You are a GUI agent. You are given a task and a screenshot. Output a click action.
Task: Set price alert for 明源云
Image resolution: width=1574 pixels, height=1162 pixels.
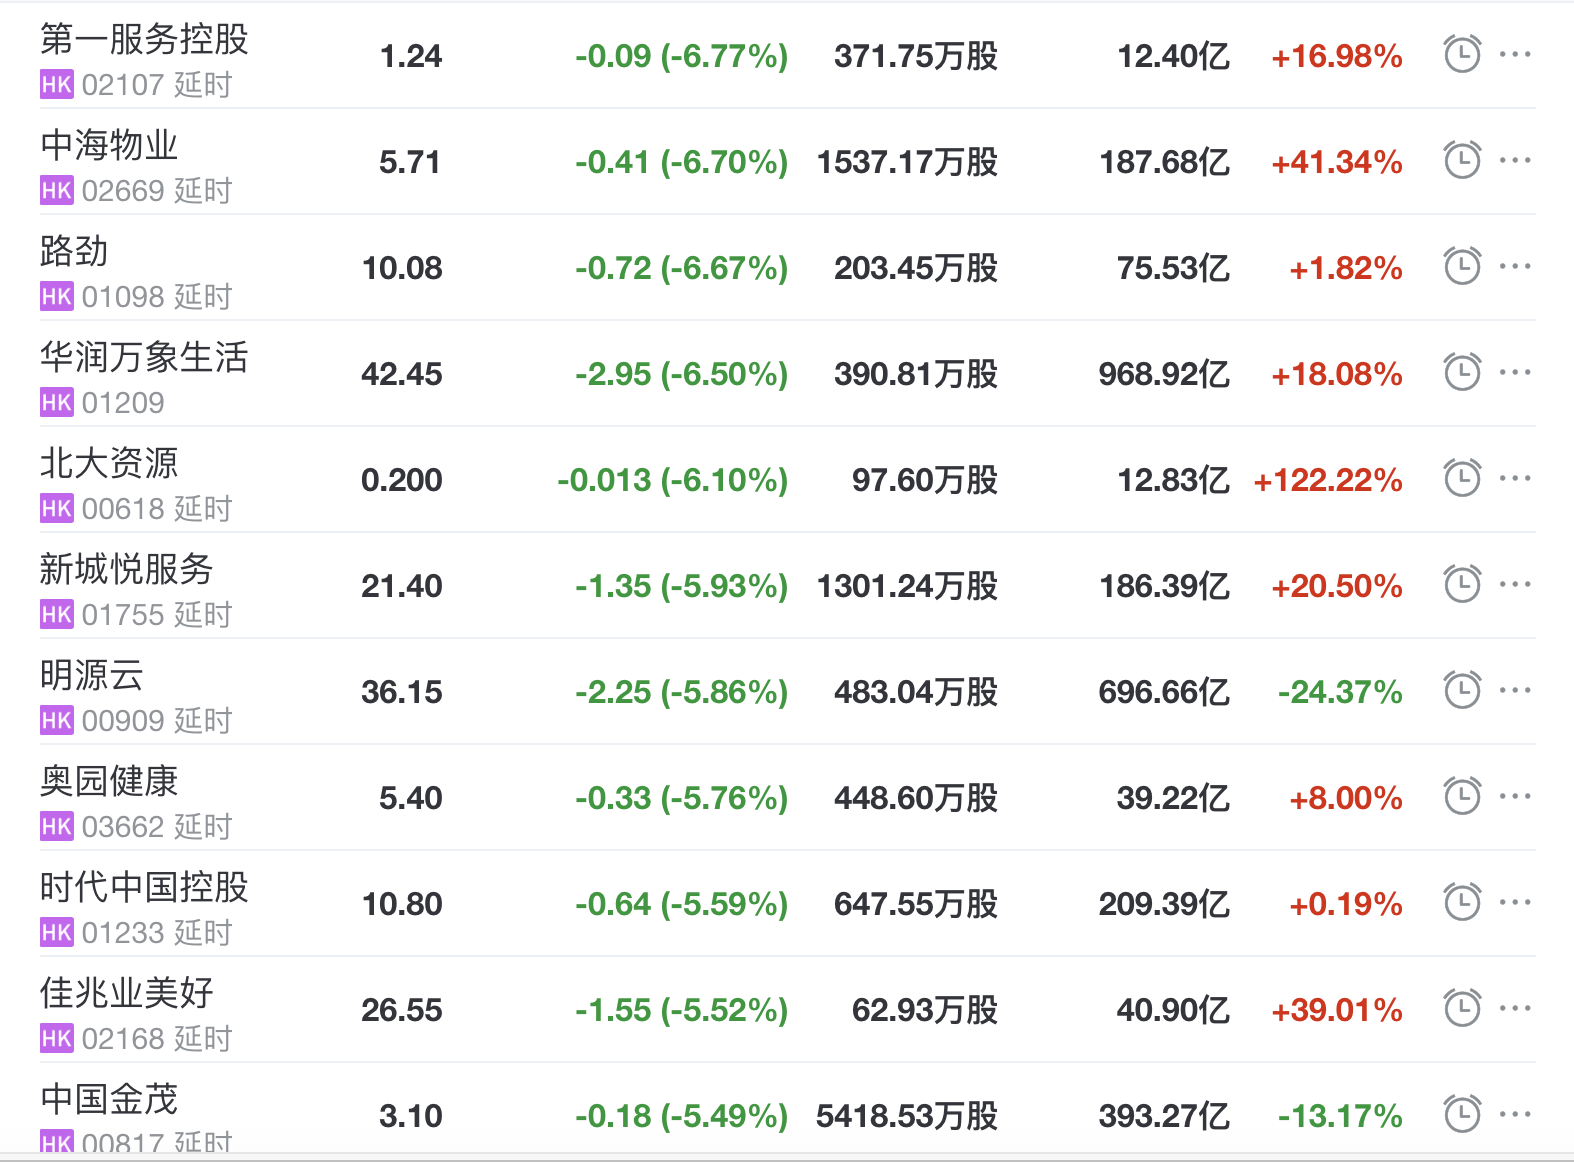pyautogui.click(x=1462, y=690)
